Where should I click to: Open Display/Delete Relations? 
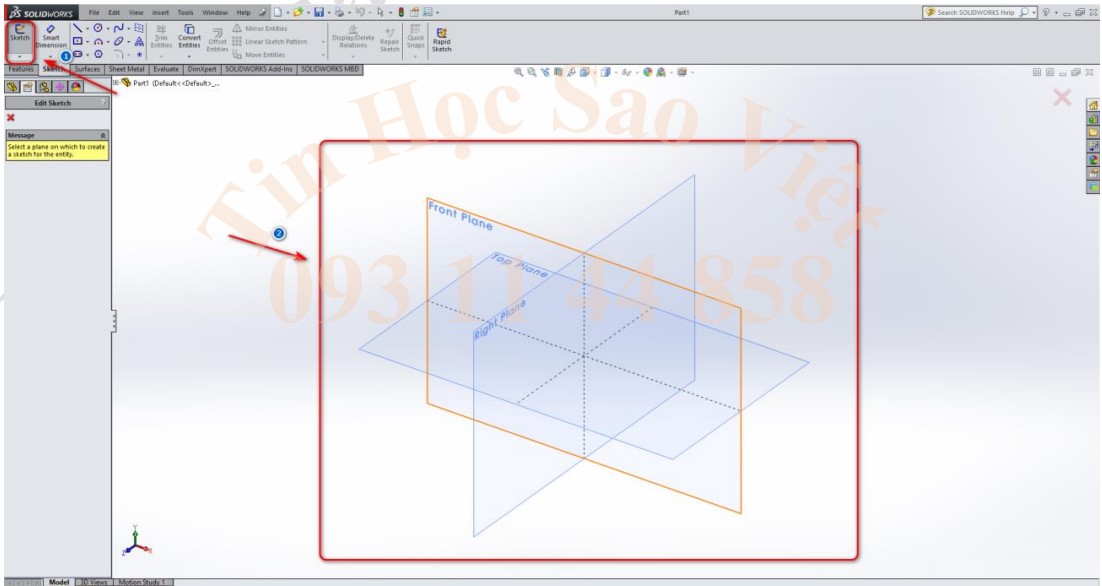click(355, 37)
